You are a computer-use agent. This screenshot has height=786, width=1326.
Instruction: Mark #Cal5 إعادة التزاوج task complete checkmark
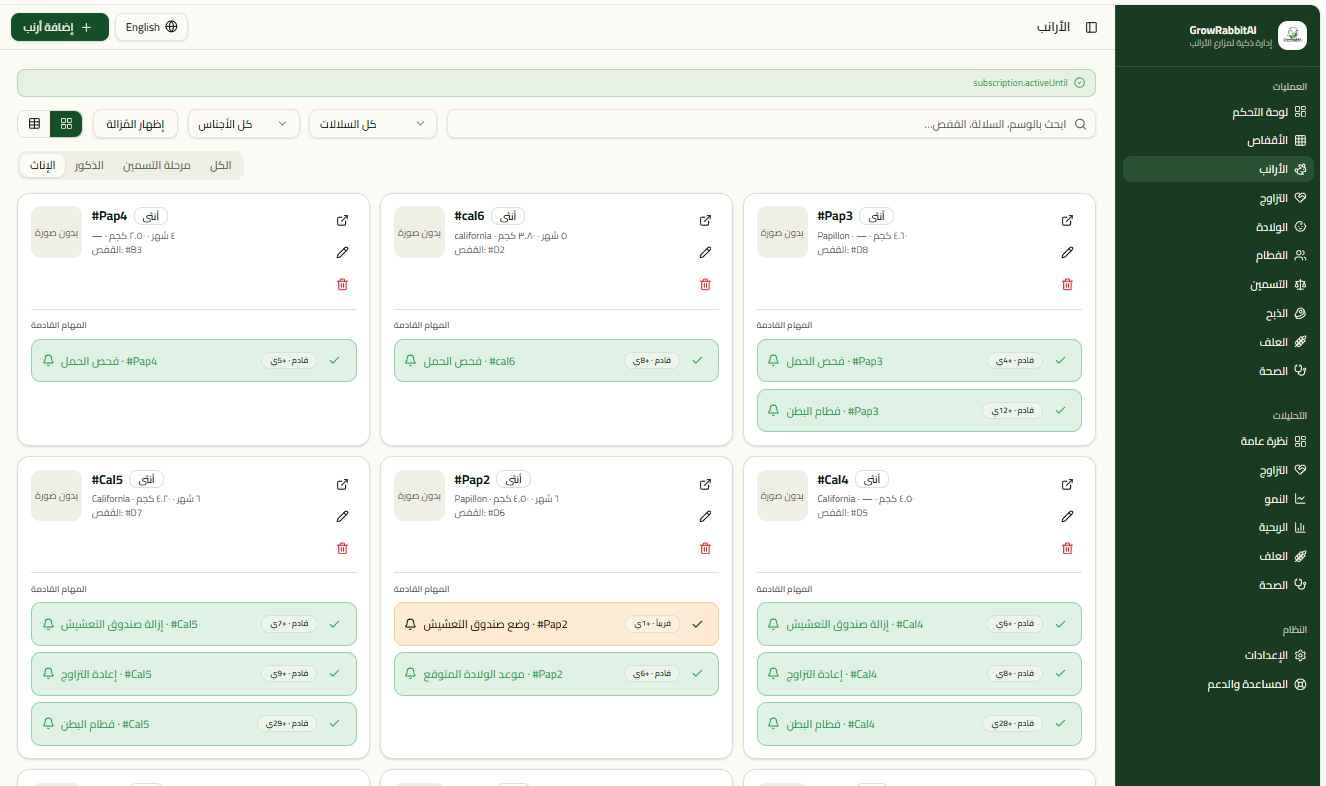[x=335, y=674]
